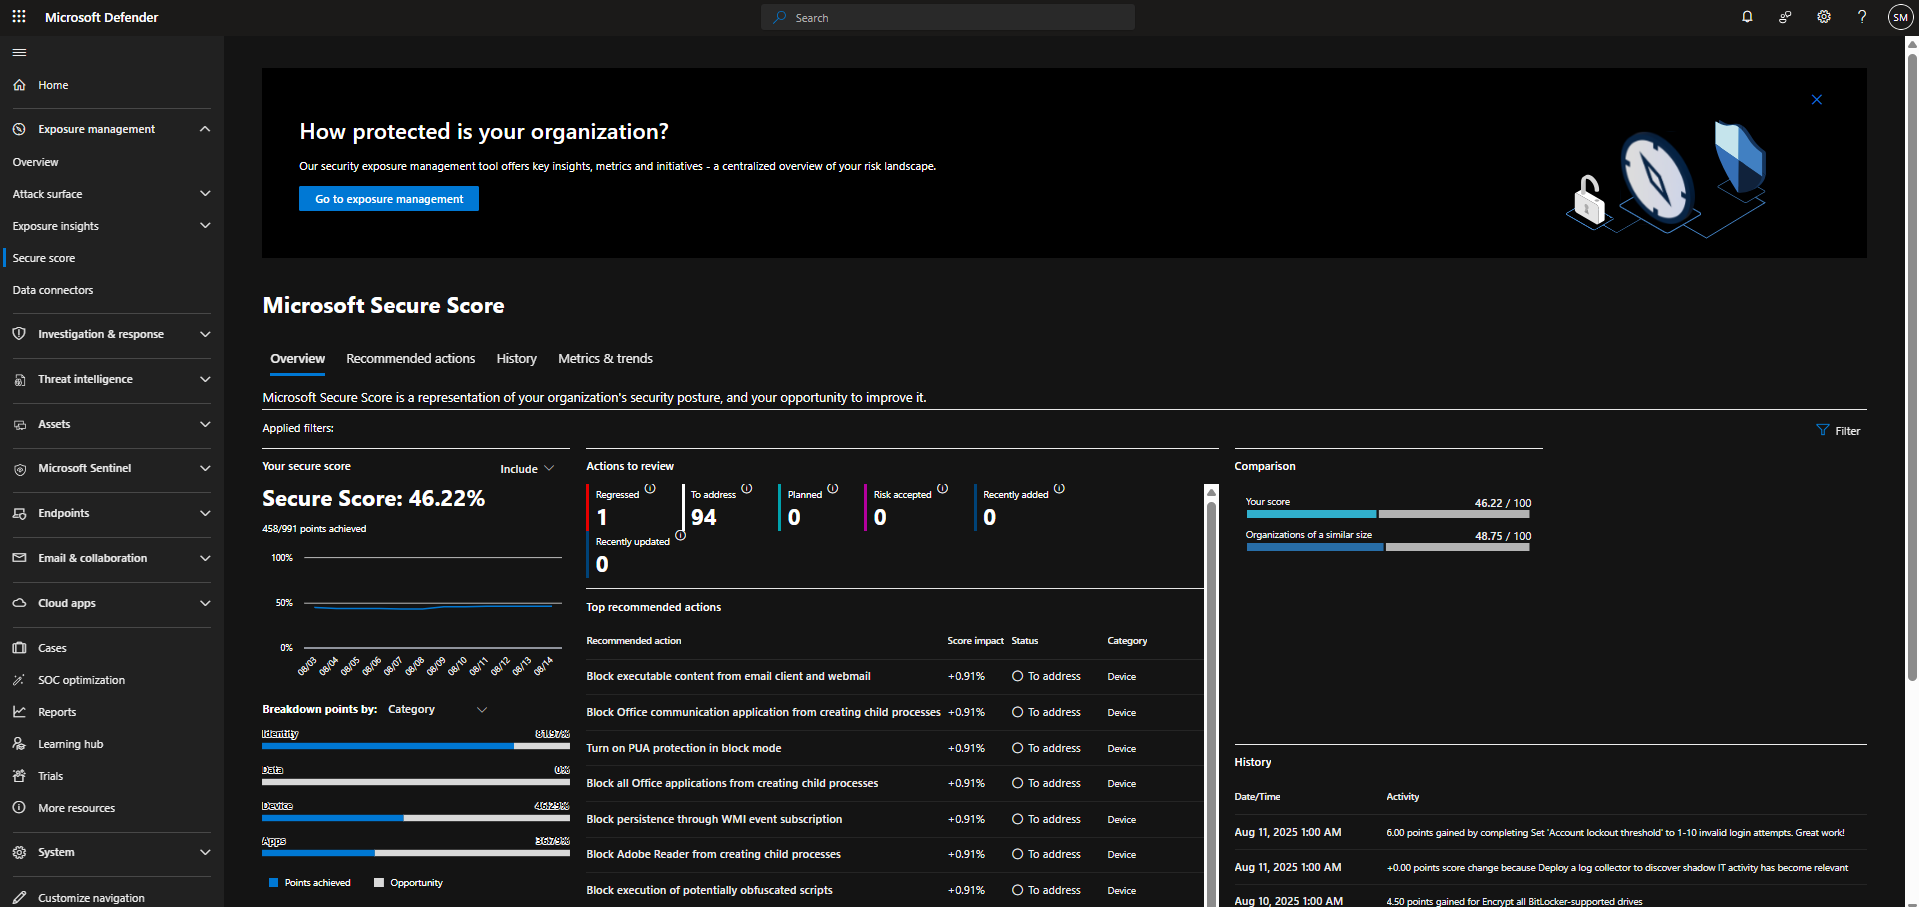Click the community people icon in header
This screenshot has height=907, width=1919.
pos(1785,17)
